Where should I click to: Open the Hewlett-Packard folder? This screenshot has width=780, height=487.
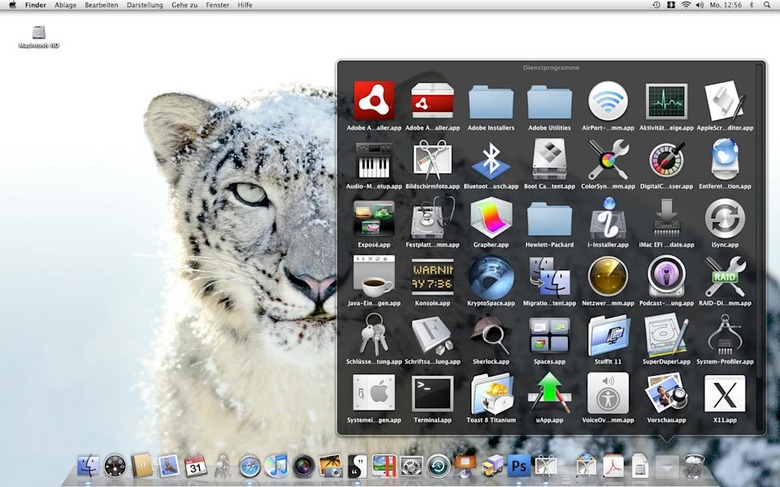tap(549, 219)
